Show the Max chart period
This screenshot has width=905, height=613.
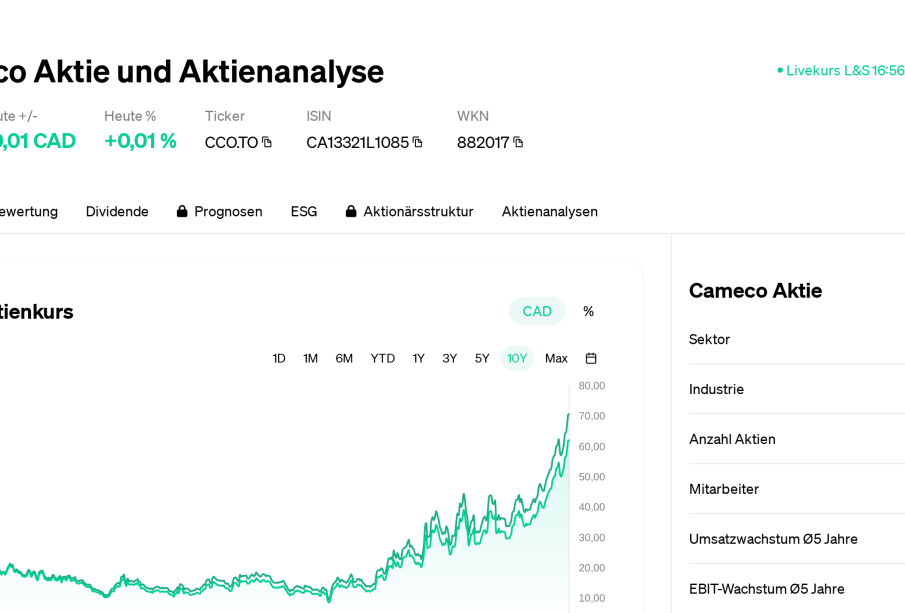coord(556,358)
